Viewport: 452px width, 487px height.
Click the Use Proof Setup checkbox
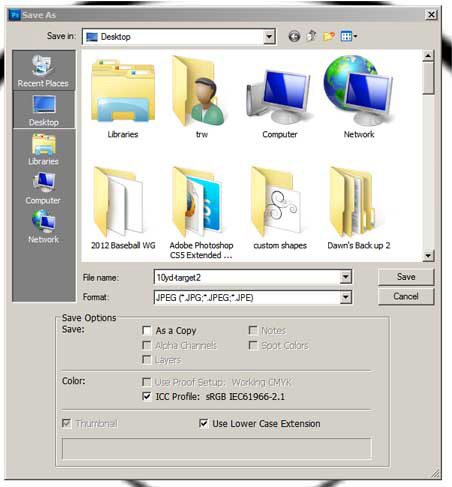[x=147, y=382]
